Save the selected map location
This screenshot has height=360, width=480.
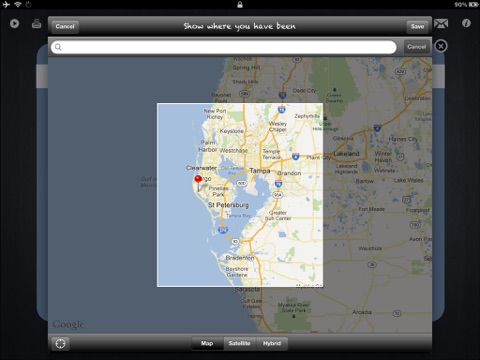(x=417, y=26)
